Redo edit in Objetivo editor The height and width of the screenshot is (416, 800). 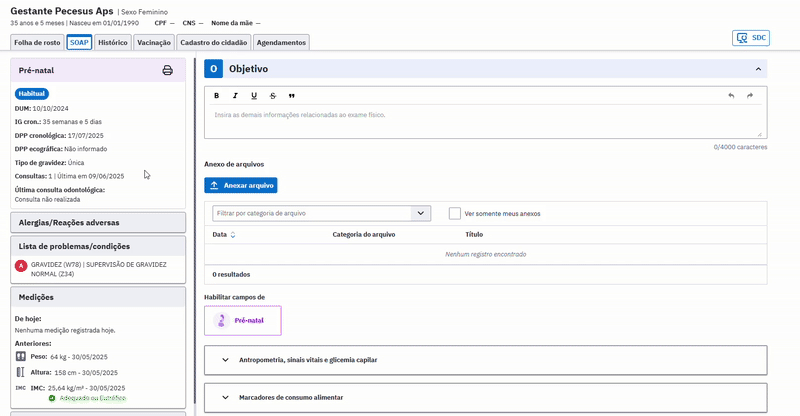point(750,96)
